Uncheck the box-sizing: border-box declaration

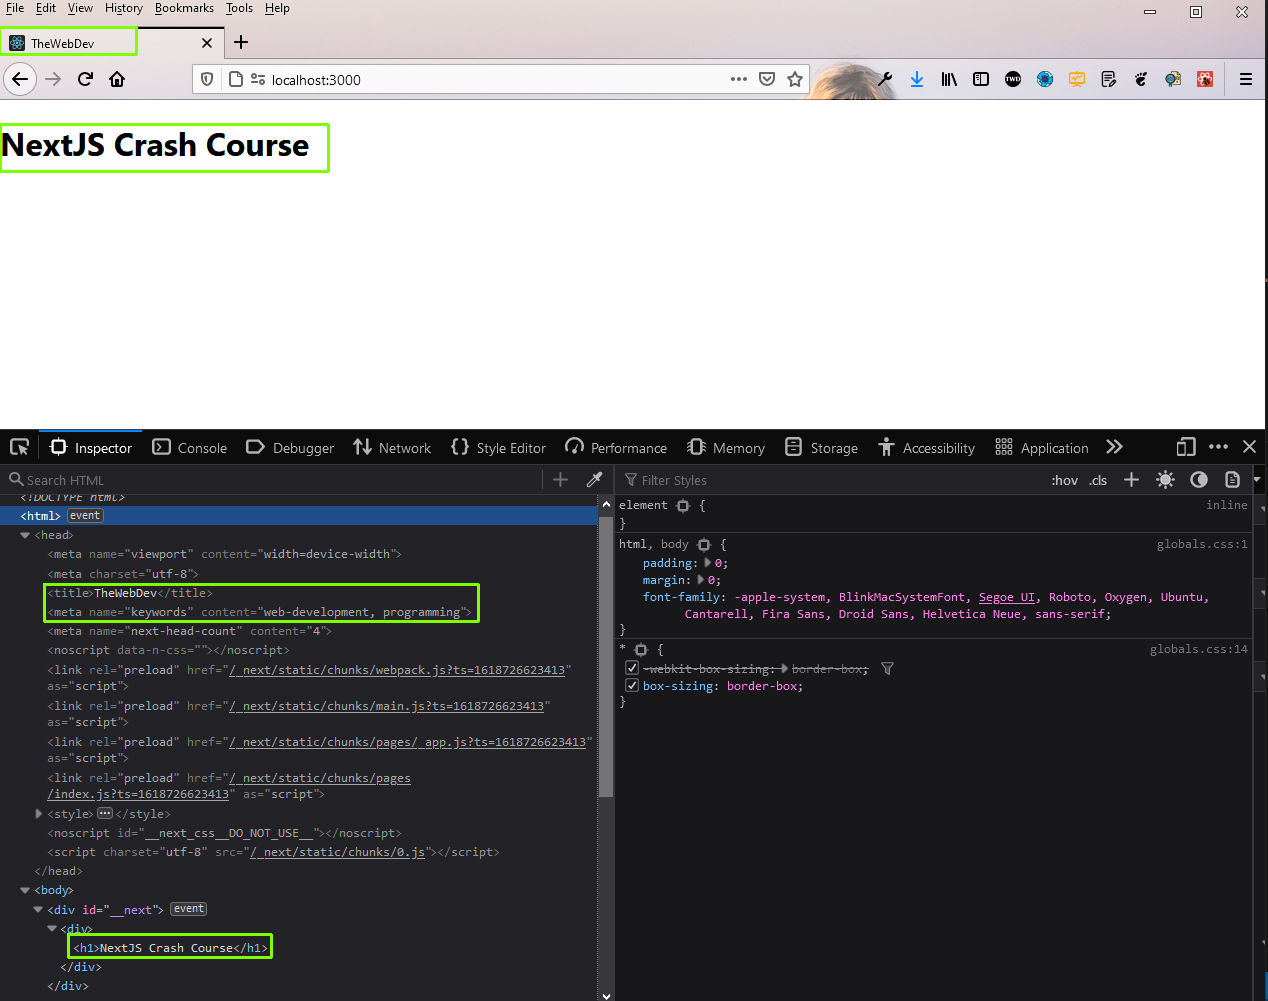click(632, 685)
